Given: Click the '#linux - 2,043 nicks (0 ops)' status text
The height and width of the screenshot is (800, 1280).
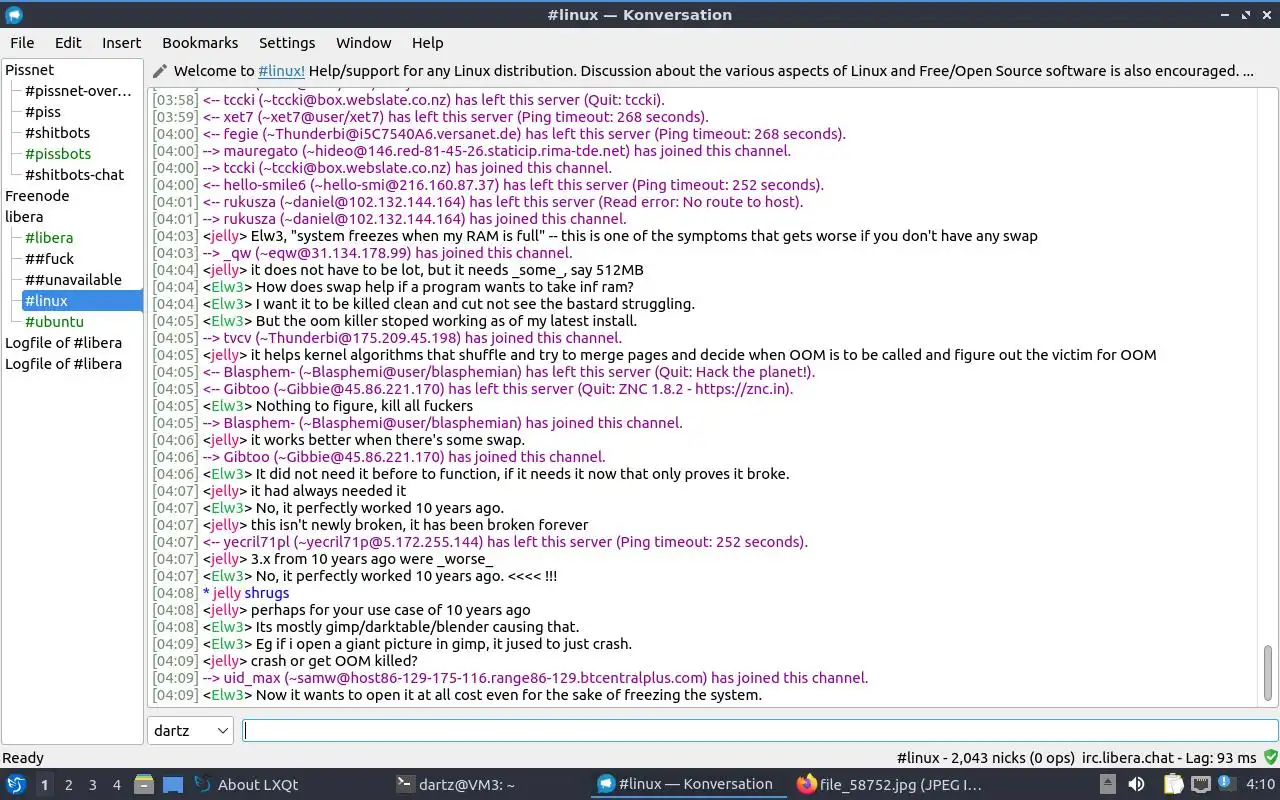Looking at the screenshot, I should tap(985, 758).
